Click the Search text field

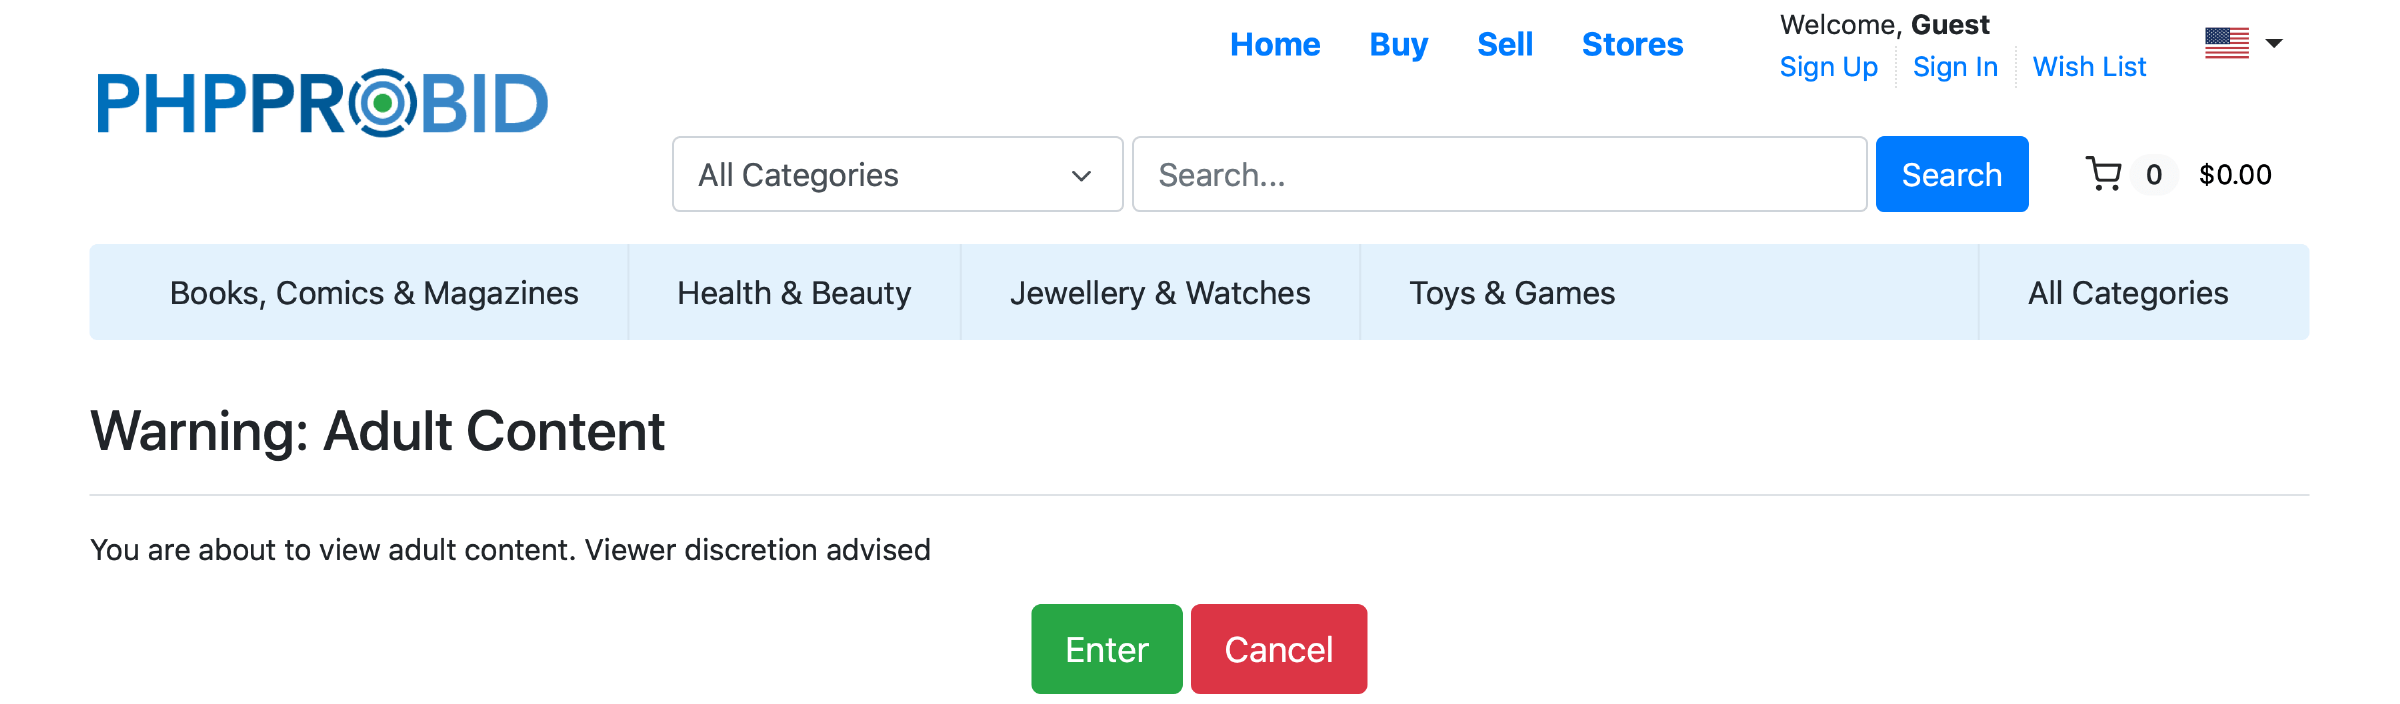pos(1498,174)
